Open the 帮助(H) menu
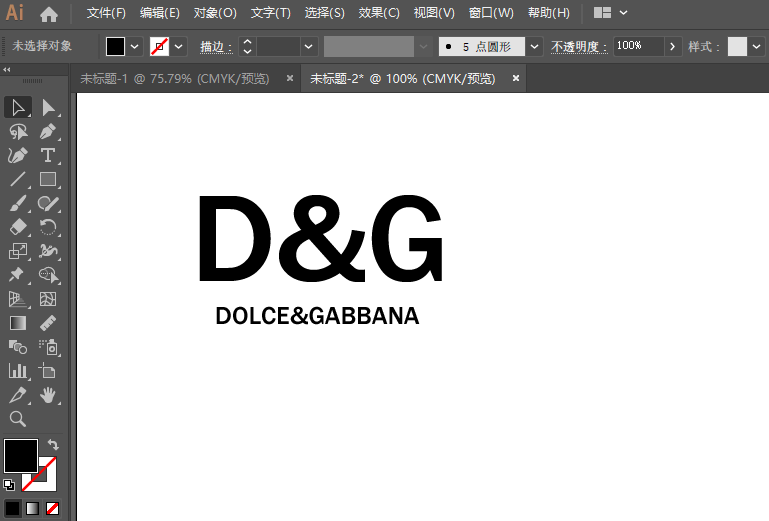Viewport: 769px width, 521px height. click(549, 13)
